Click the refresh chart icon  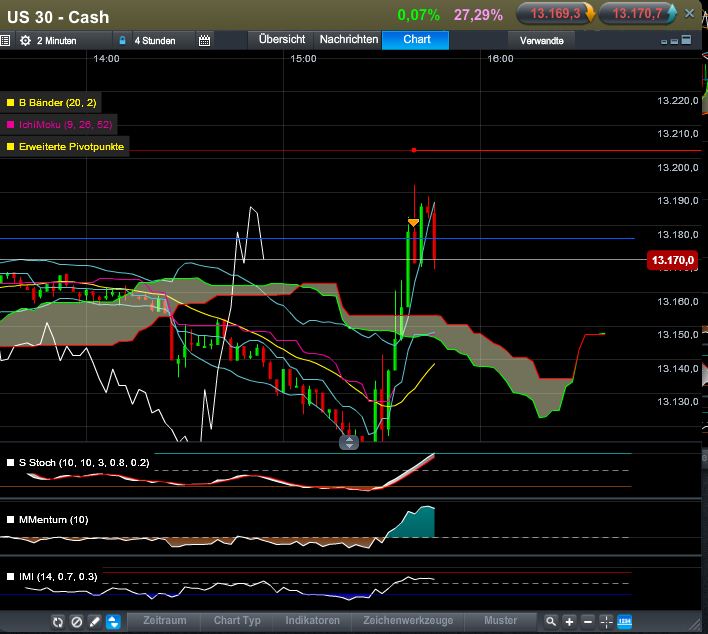tap(58, 621)
